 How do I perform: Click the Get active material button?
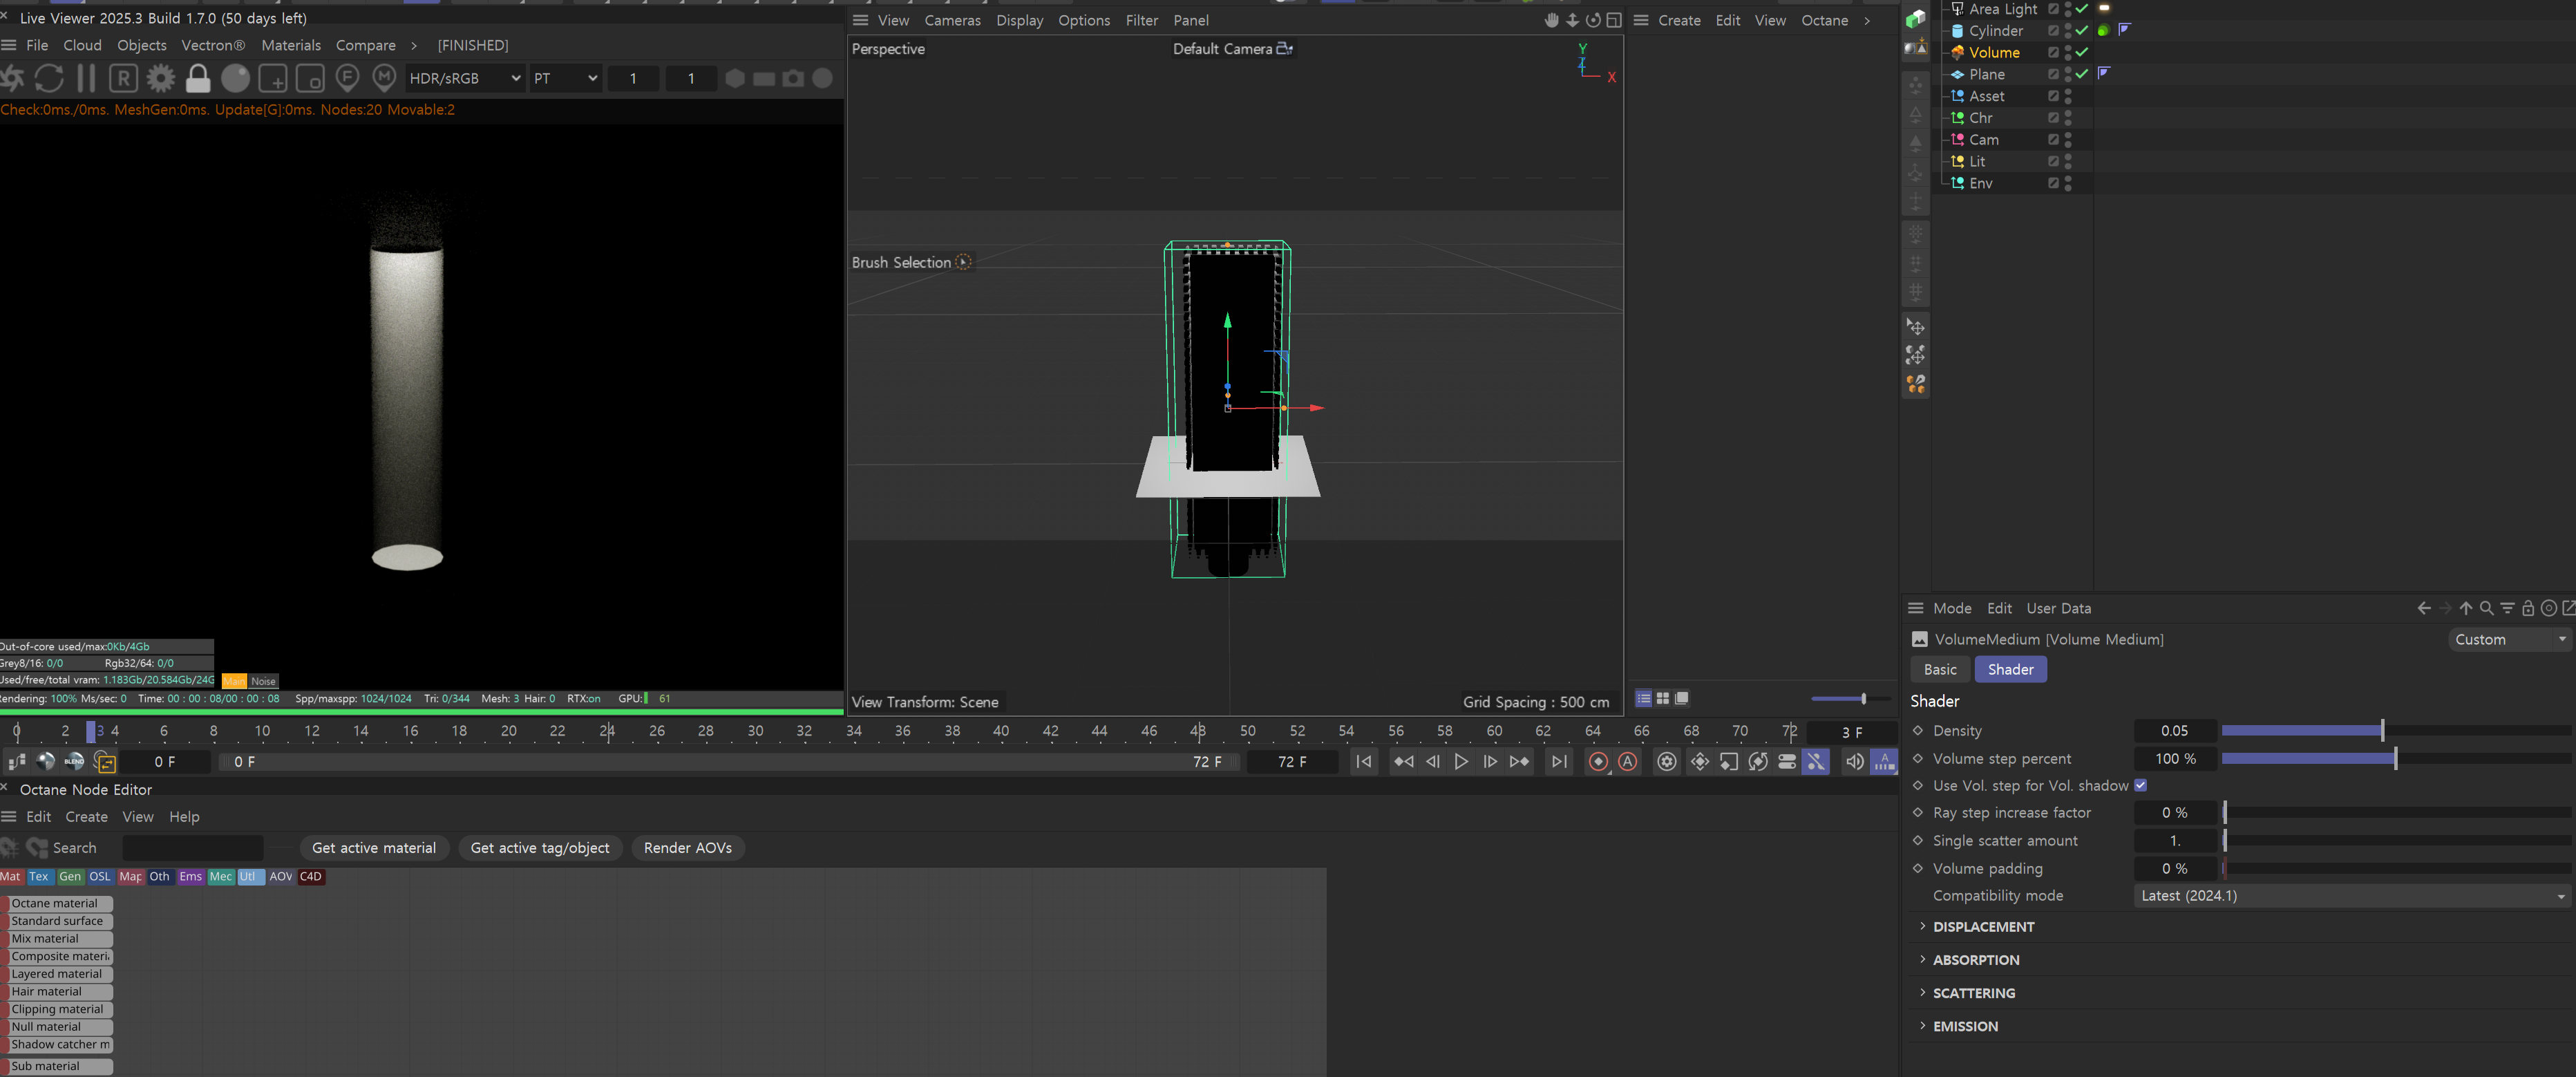373,848
